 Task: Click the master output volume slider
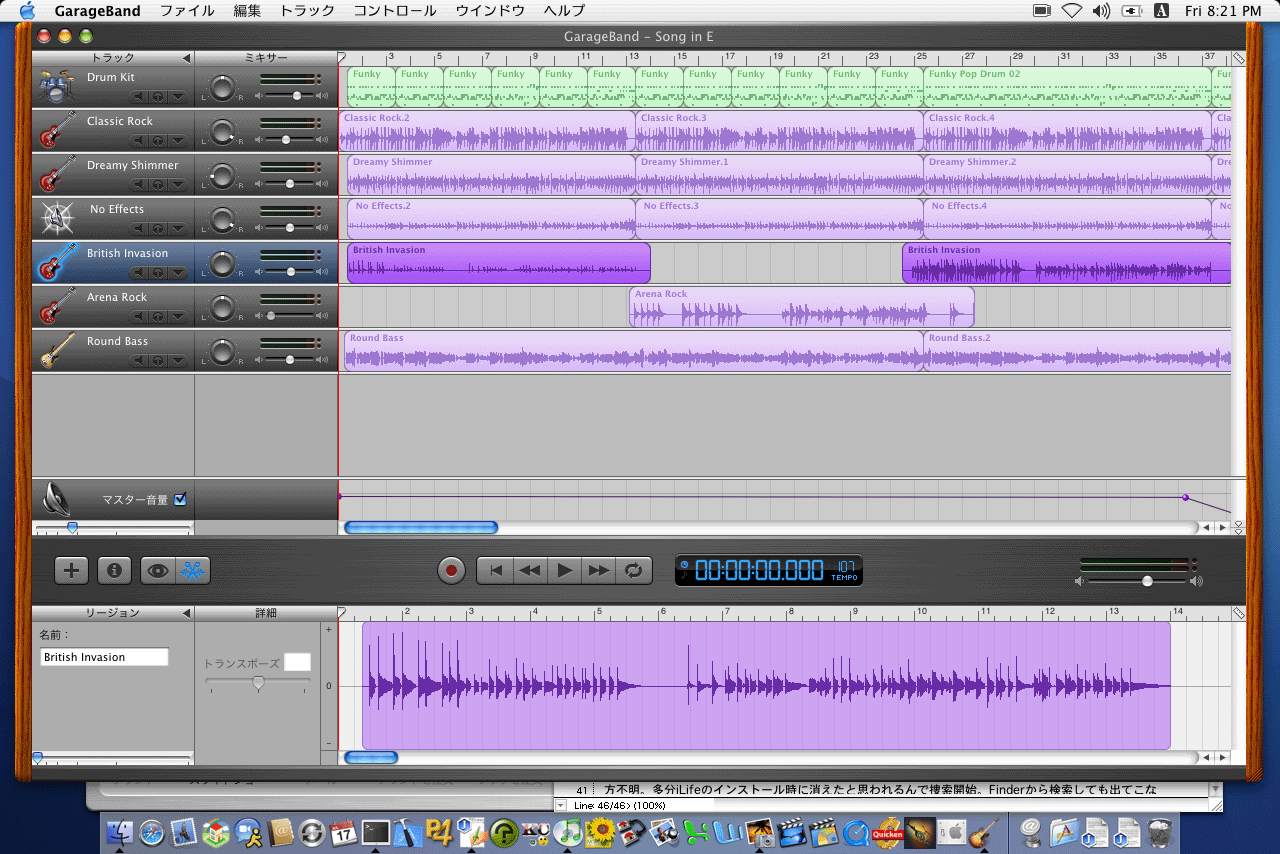tap(1147, 581)
